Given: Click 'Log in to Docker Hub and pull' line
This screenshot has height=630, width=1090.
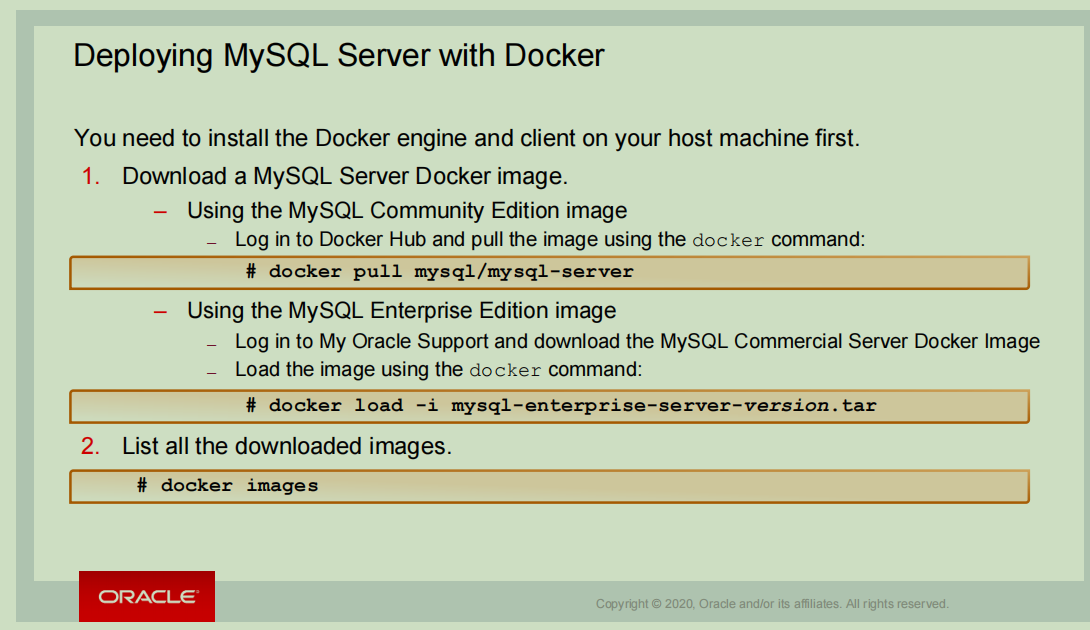Looking at the screenshot, I should pyautogui.click(x=550, y=240).
